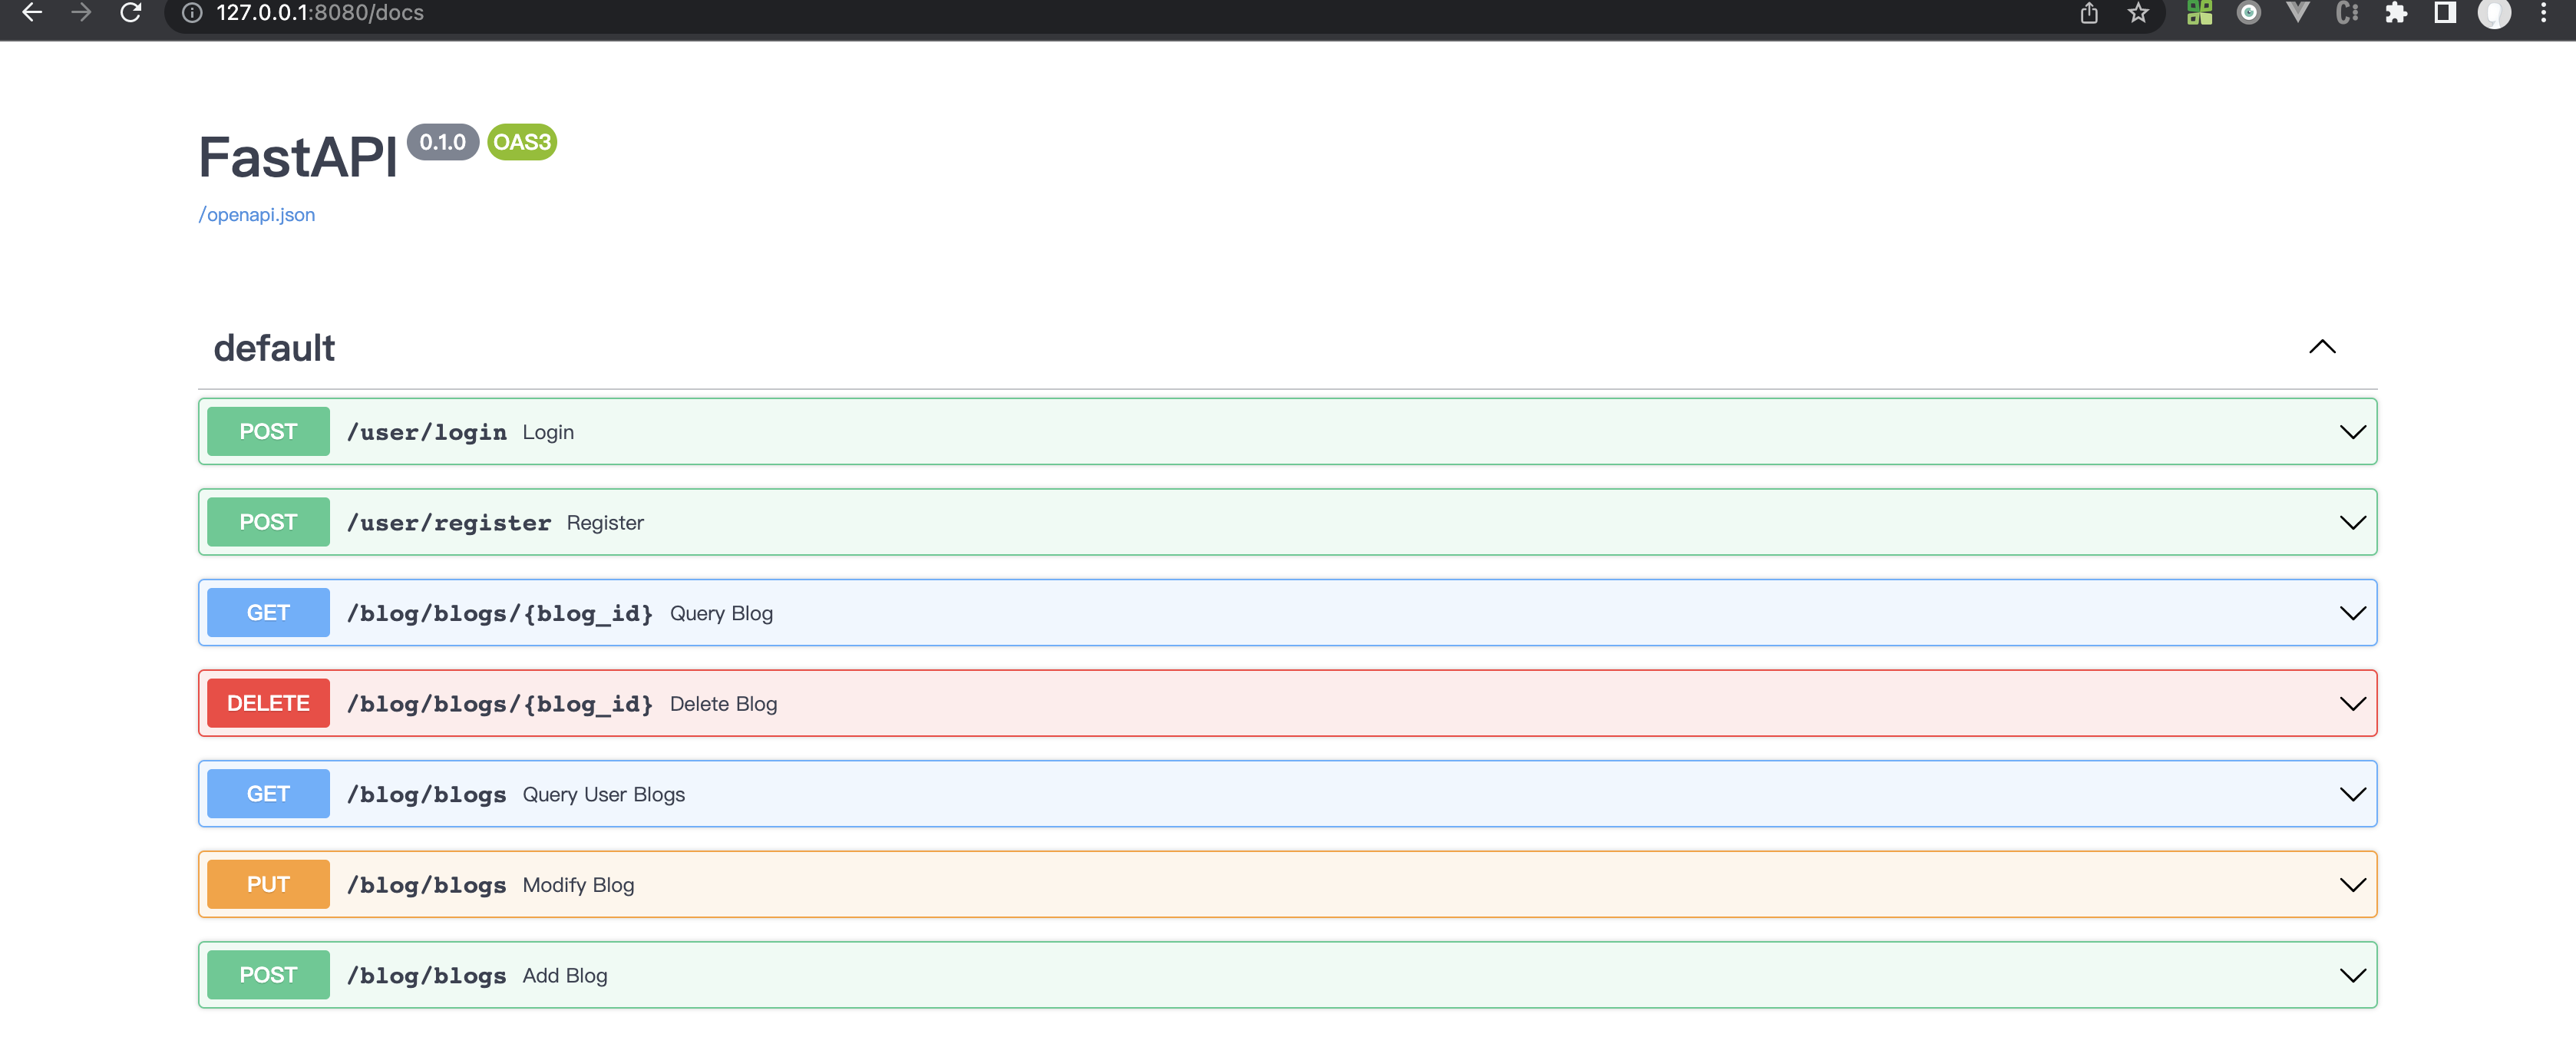The height and width of the screenshot is (1047, 2576).
Task: Open the Chrome three-dot menu
Action: (x=2544, y=13)
